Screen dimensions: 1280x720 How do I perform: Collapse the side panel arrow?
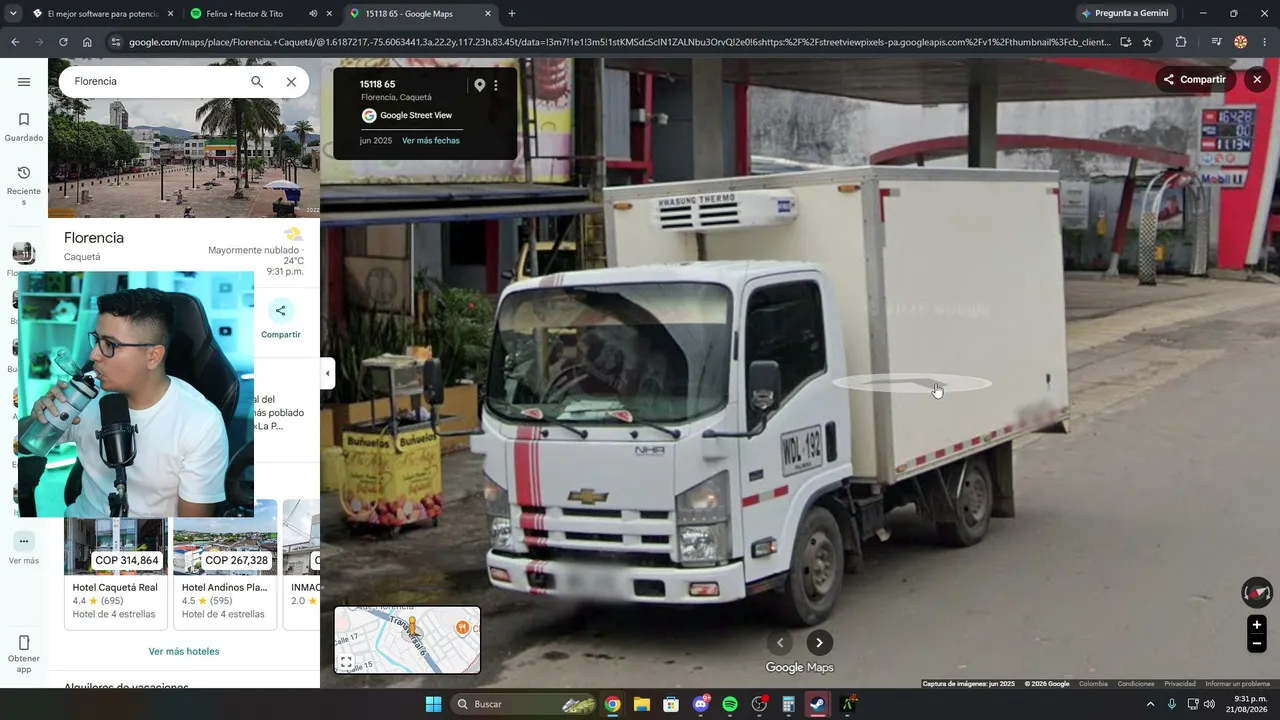click(x=327, y=374)
